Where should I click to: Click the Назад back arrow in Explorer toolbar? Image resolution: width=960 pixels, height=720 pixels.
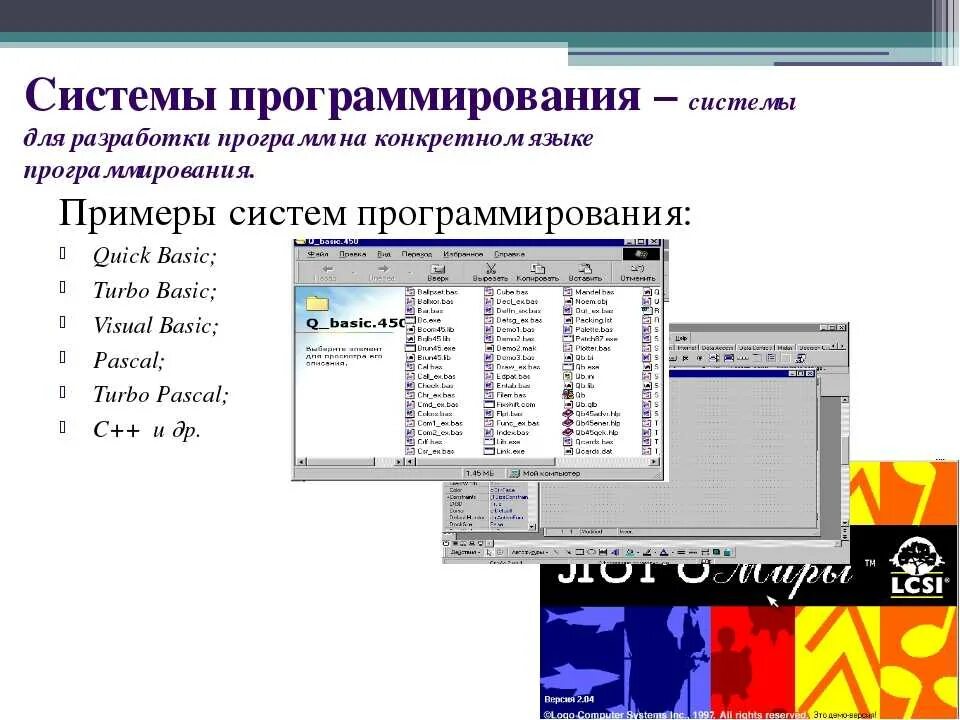click(x=328, y=269)
